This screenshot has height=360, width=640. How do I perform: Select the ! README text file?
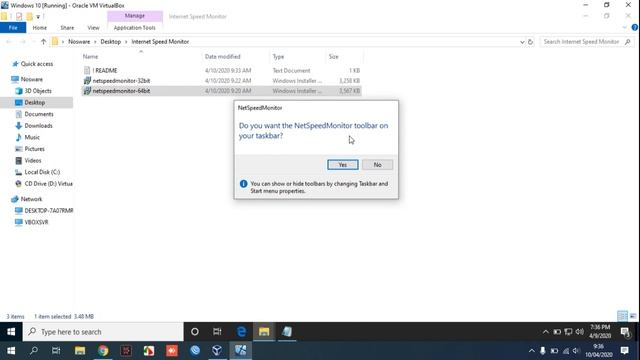click(105, 71)
